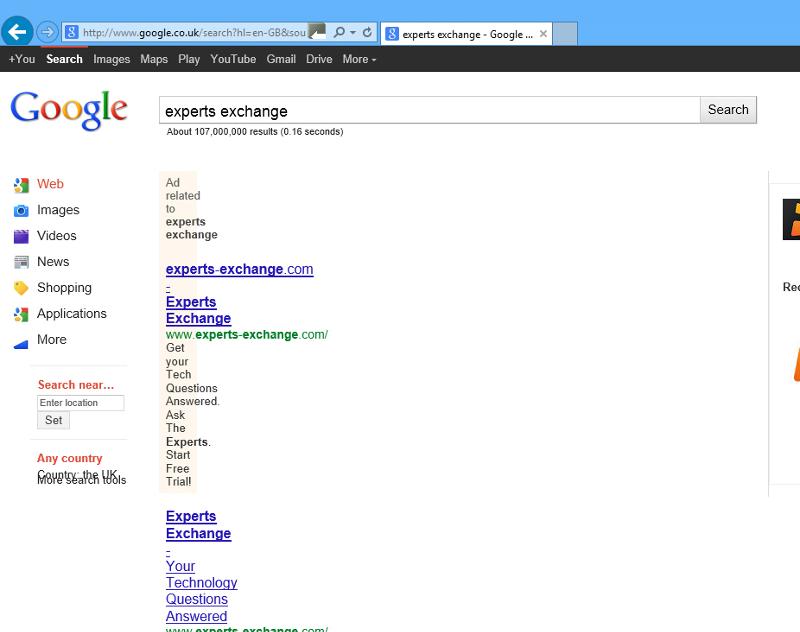The width and height of the screenshot is (800, 632).
Task: Open Maps in the black Google bar
Action: [154, 59]
